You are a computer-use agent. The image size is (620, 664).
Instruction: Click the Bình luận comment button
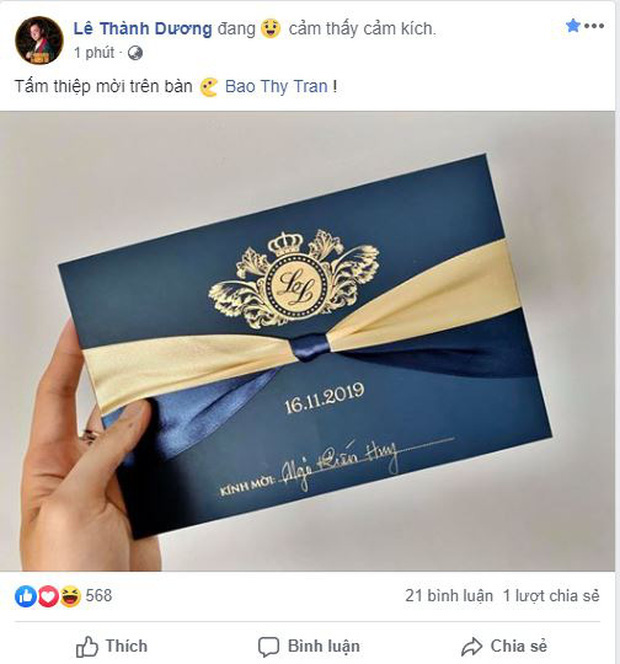tap(310, 647)
